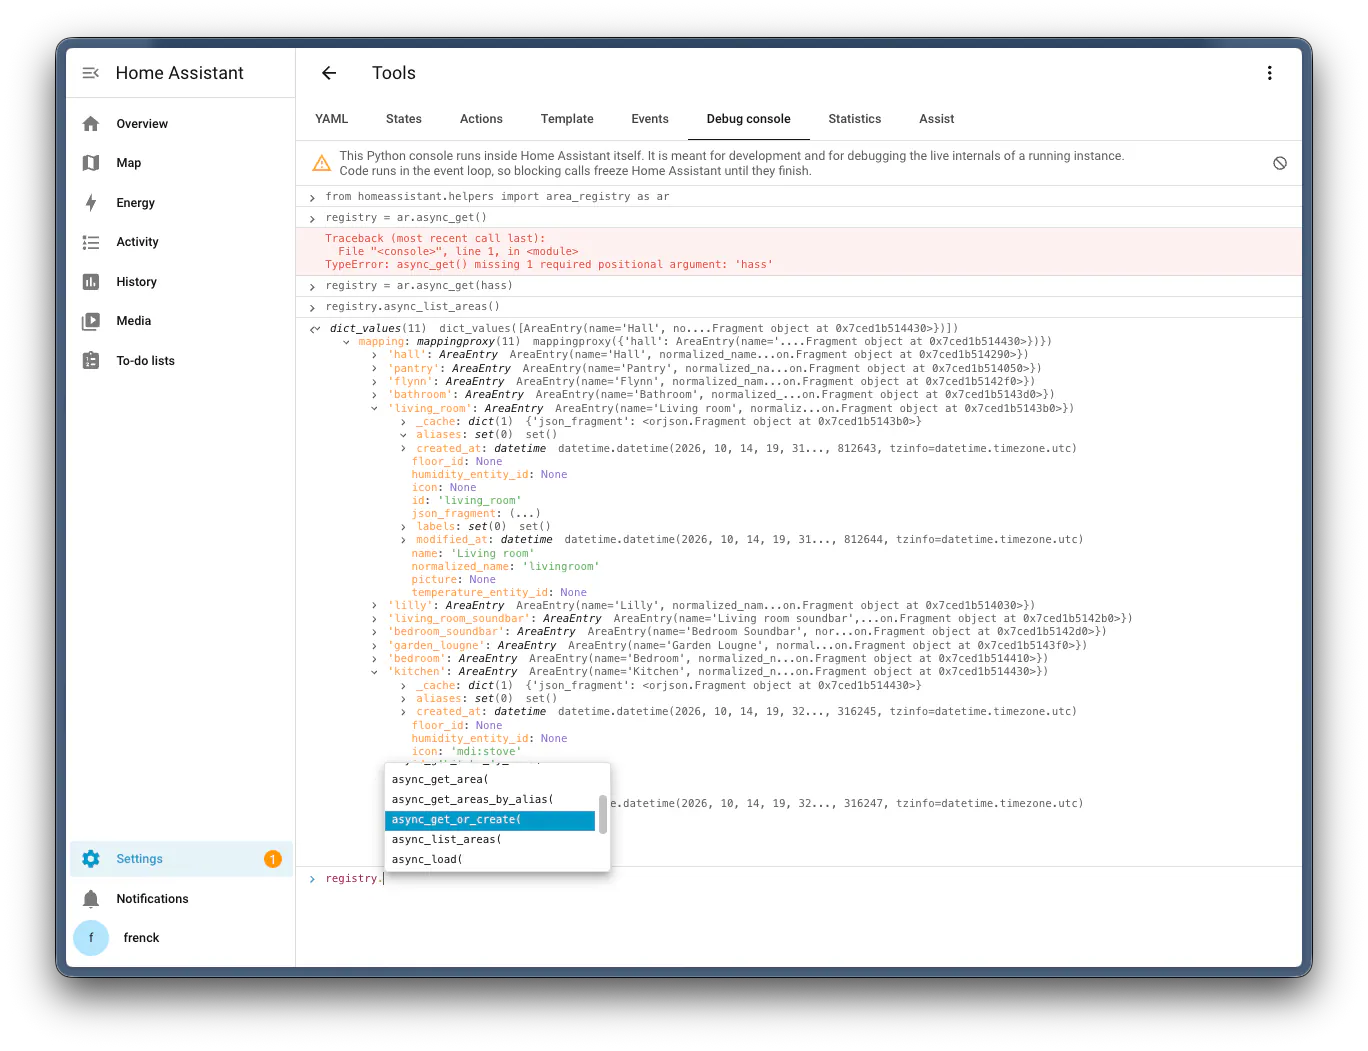
Task: Click the Settings notification badge
Action: point(273,859)
